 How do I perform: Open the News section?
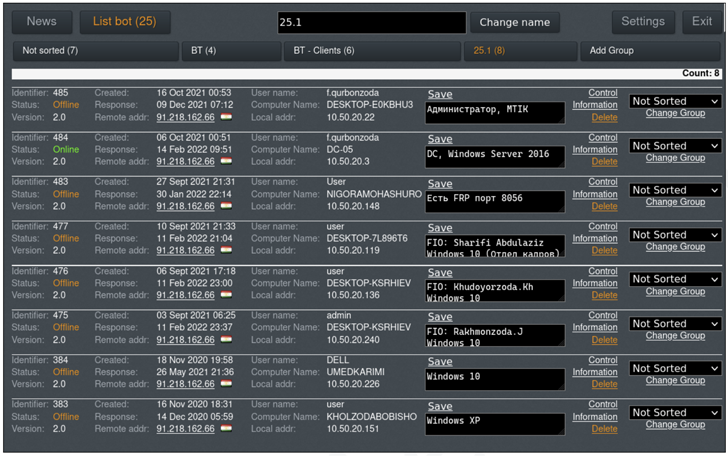click(42, 22)
